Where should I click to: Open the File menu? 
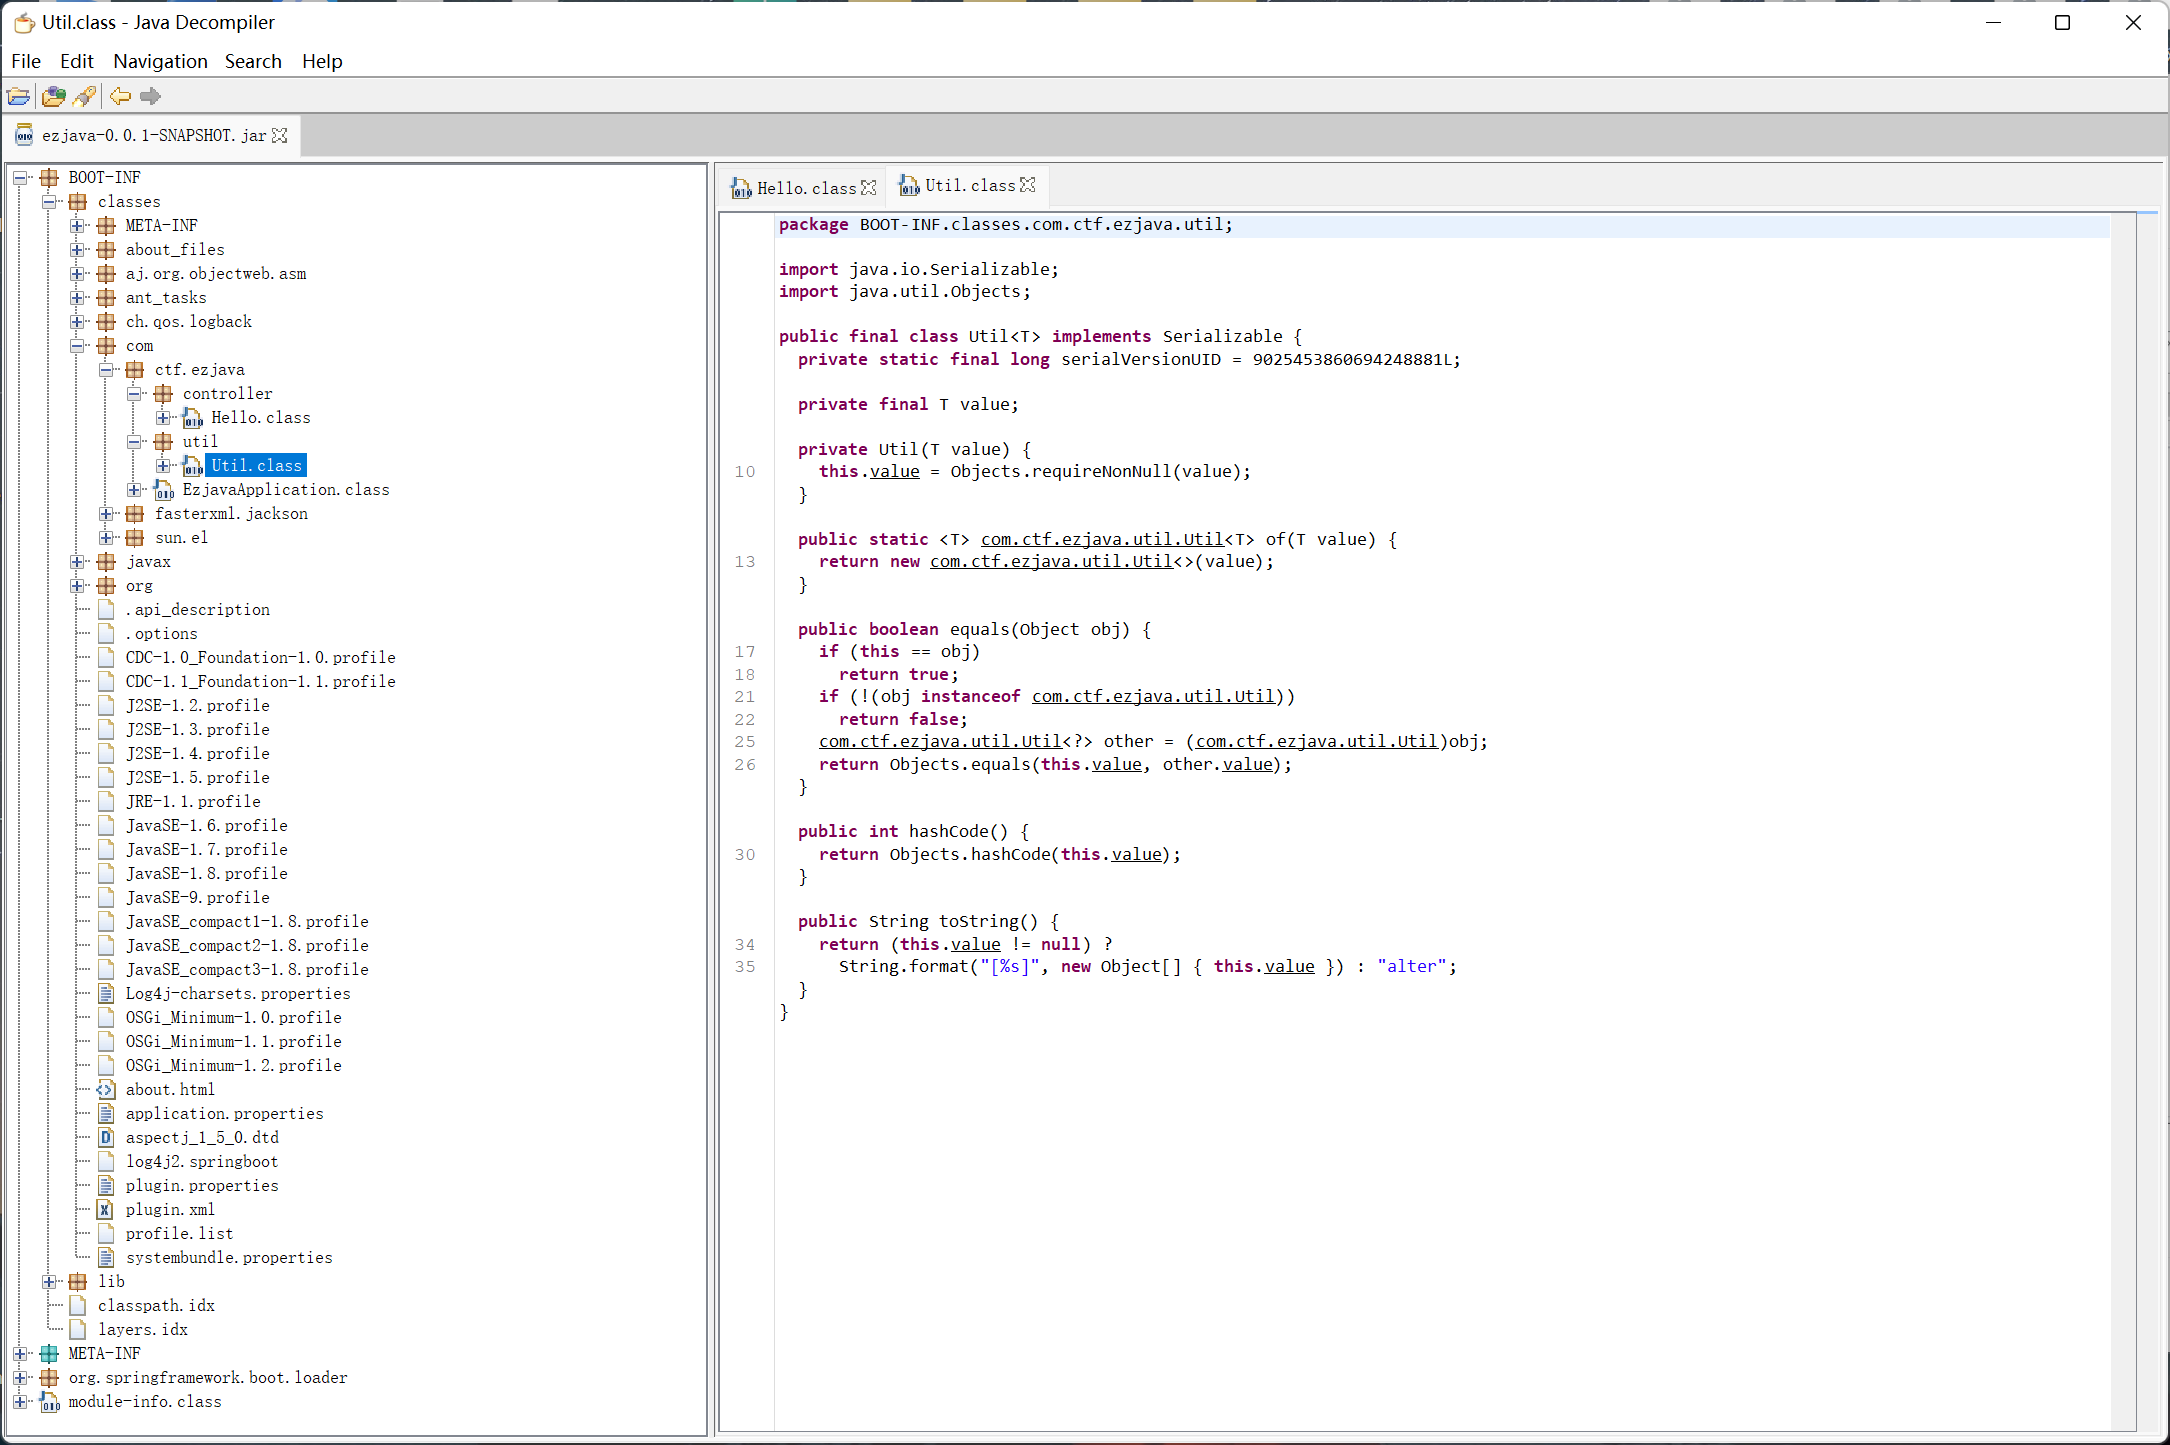26,61
